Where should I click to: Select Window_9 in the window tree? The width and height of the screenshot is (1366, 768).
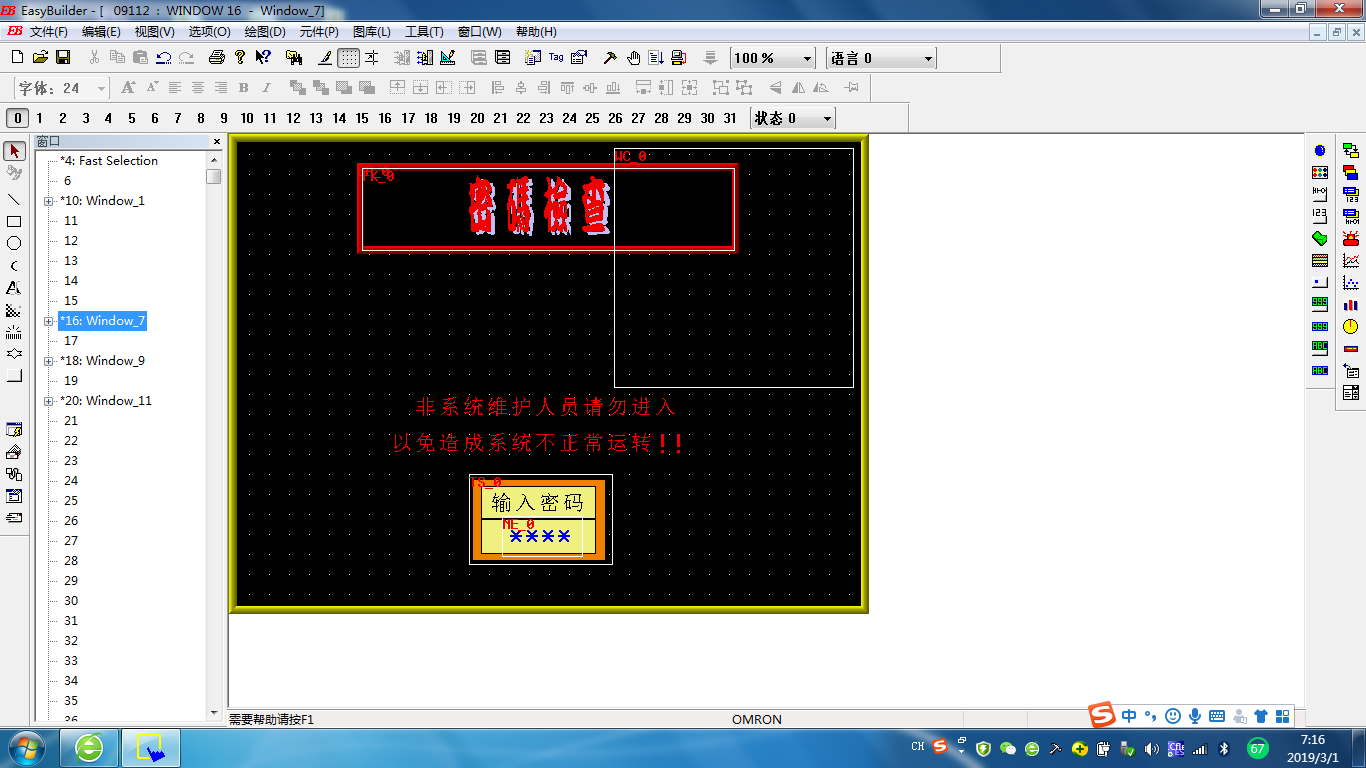pyautogui.click(x=114, y=361)
